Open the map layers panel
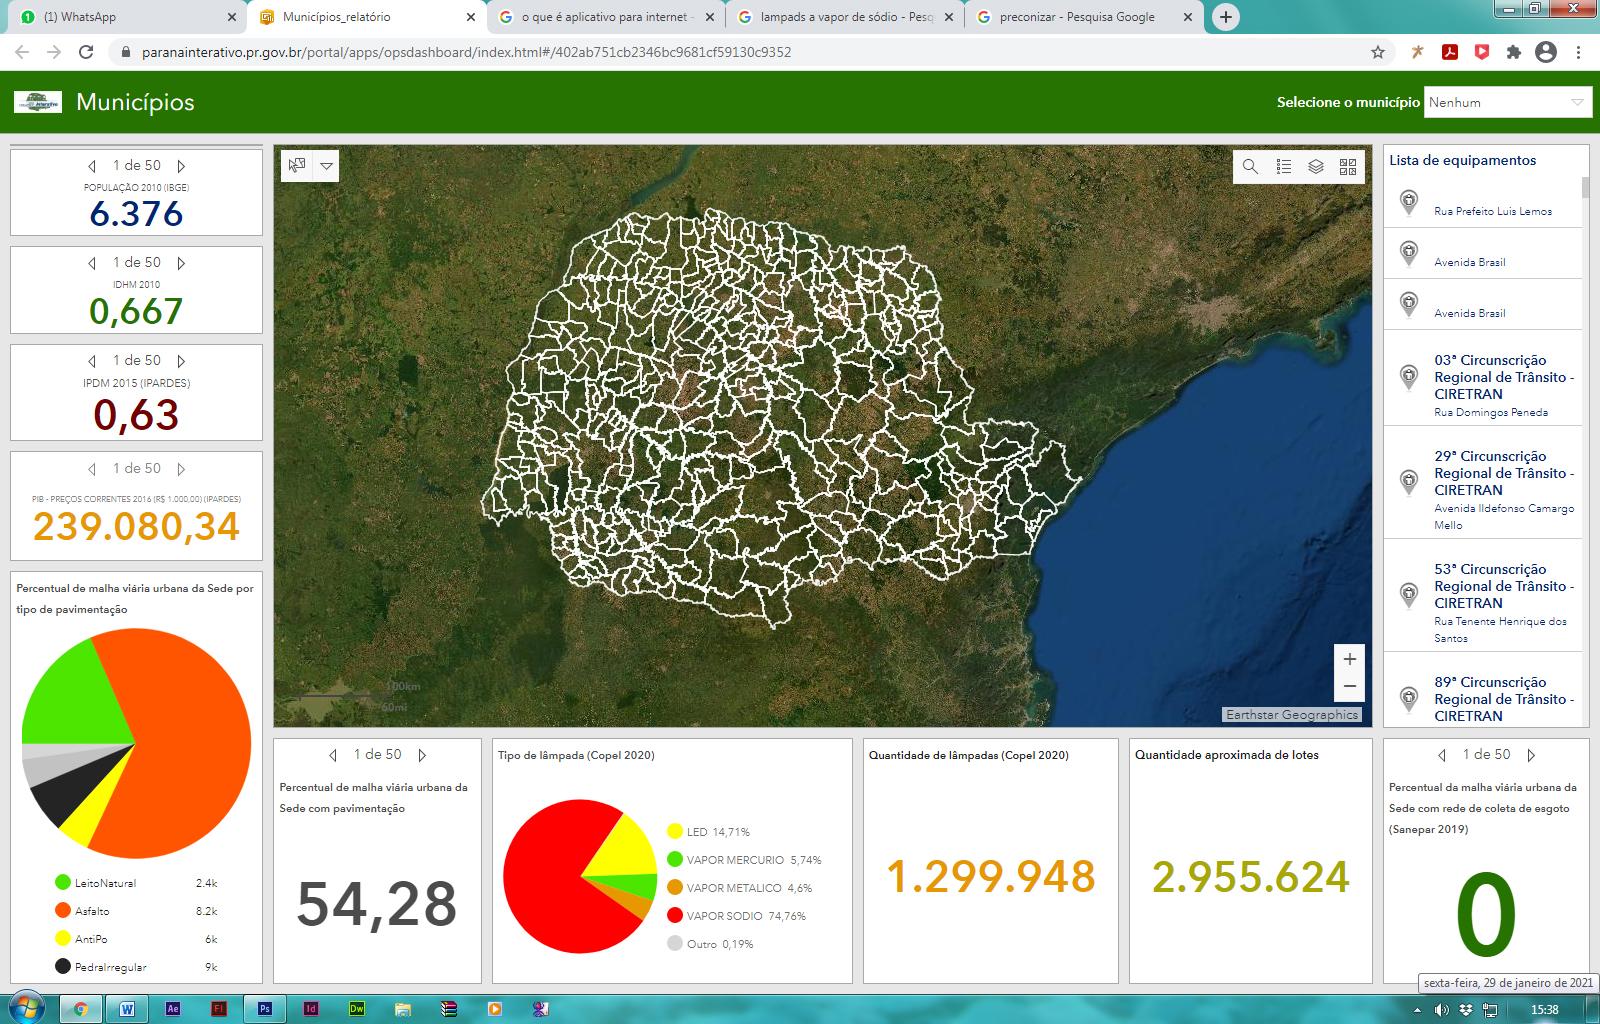Viewport: 1600px width, 1024px height. 1316,167
